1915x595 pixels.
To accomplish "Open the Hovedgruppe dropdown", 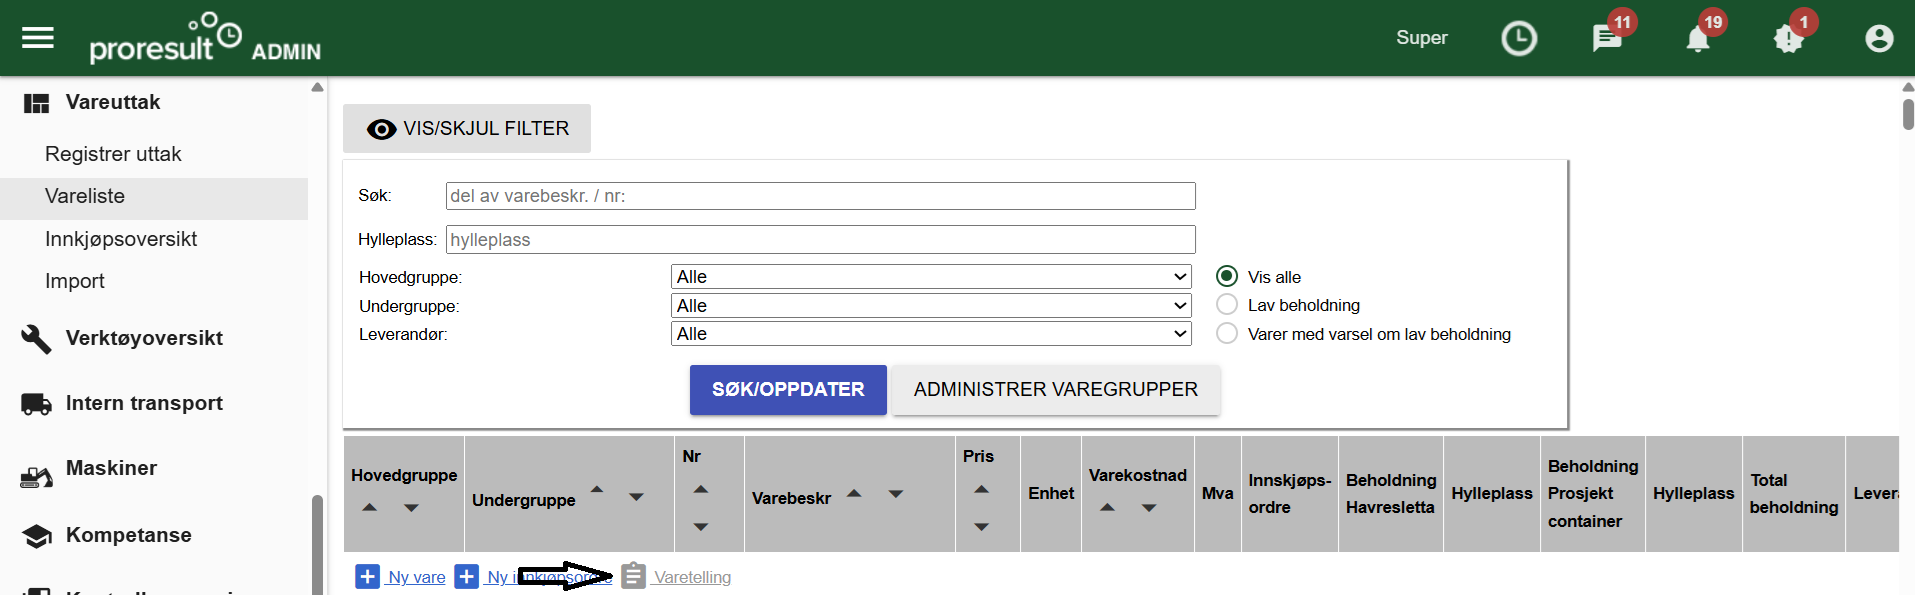I will 930,277.
